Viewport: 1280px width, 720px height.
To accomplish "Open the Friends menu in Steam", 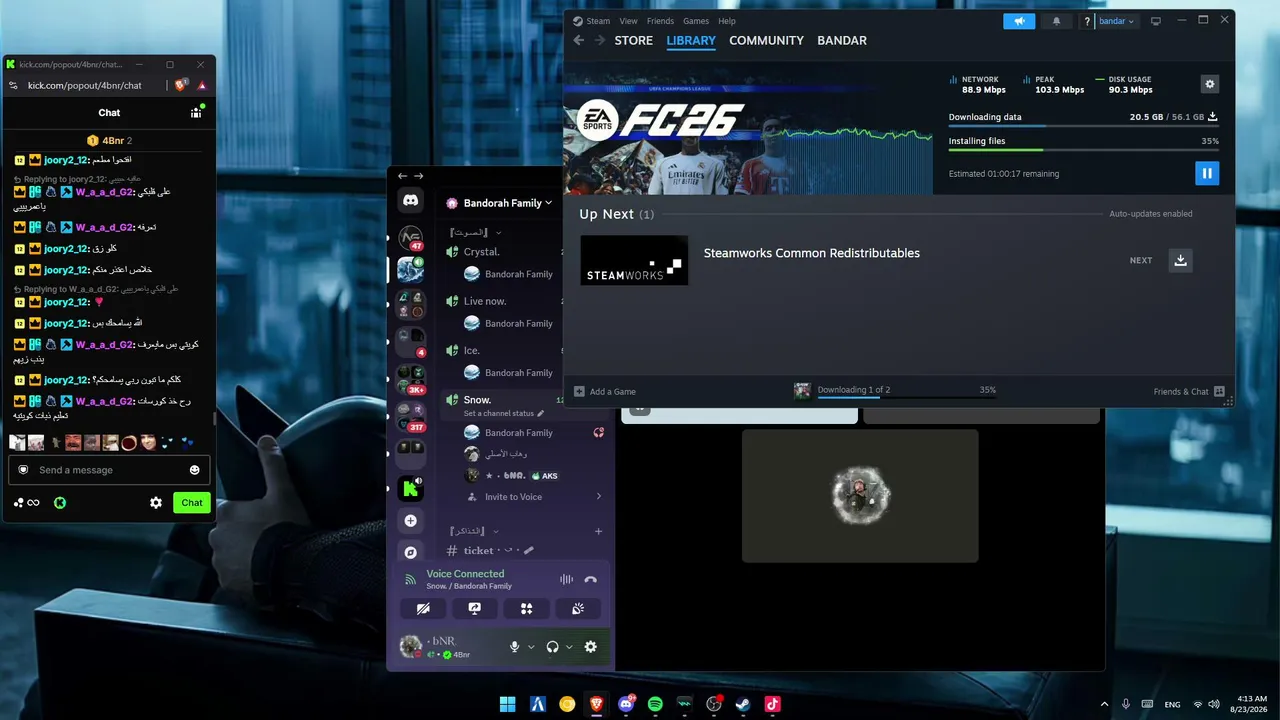I will pos(660,21).
